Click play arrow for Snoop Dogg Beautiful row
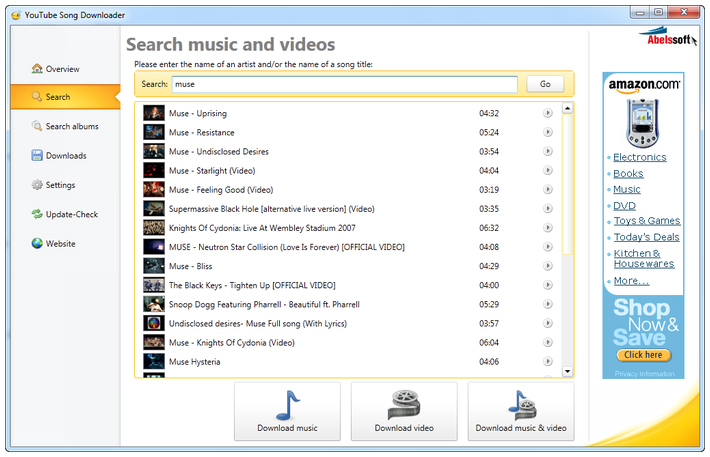The image size is (710, 457). tap(548, 304)
